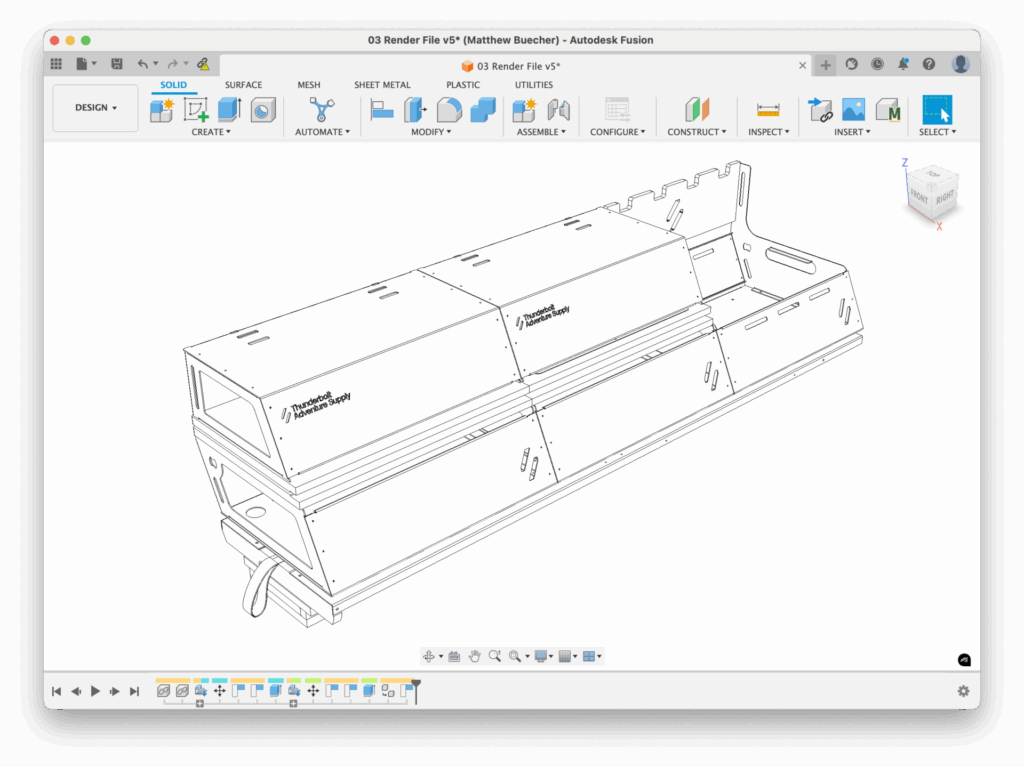Expand the CREATE dropdown menu
The image size is (1024, 767).
(x=211, y=132)
